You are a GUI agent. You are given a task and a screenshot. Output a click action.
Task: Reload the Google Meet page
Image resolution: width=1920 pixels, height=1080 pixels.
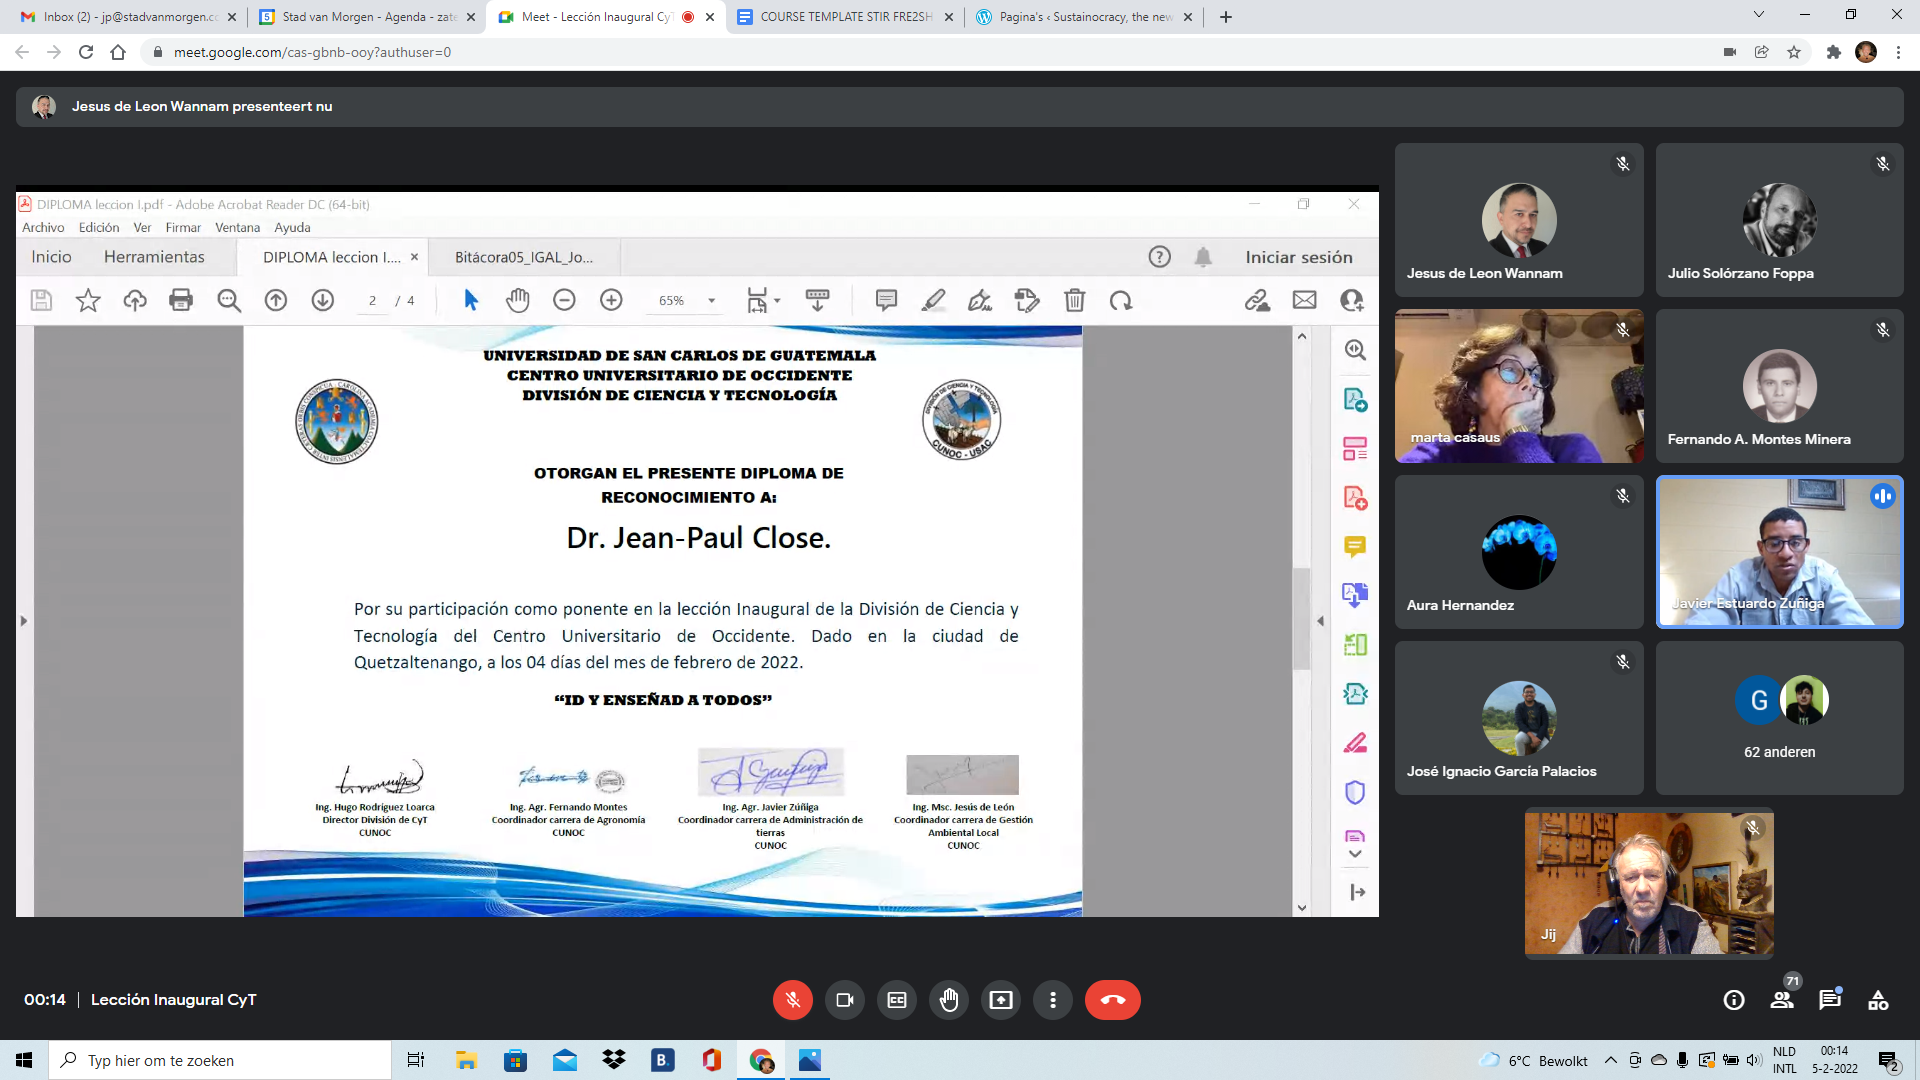point(86,52)
